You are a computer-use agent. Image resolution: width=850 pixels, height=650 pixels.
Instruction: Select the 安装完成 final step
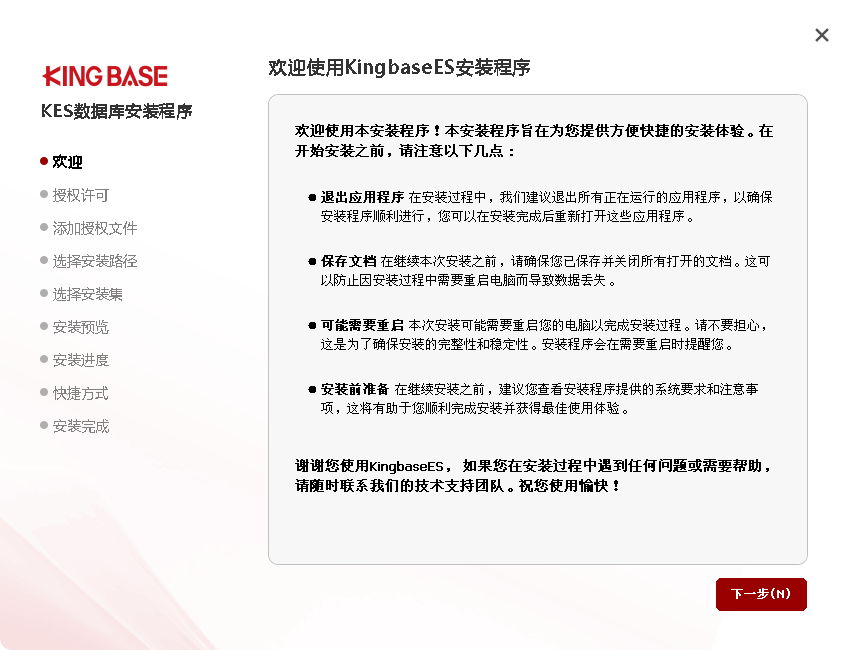[x=81, y=426]
